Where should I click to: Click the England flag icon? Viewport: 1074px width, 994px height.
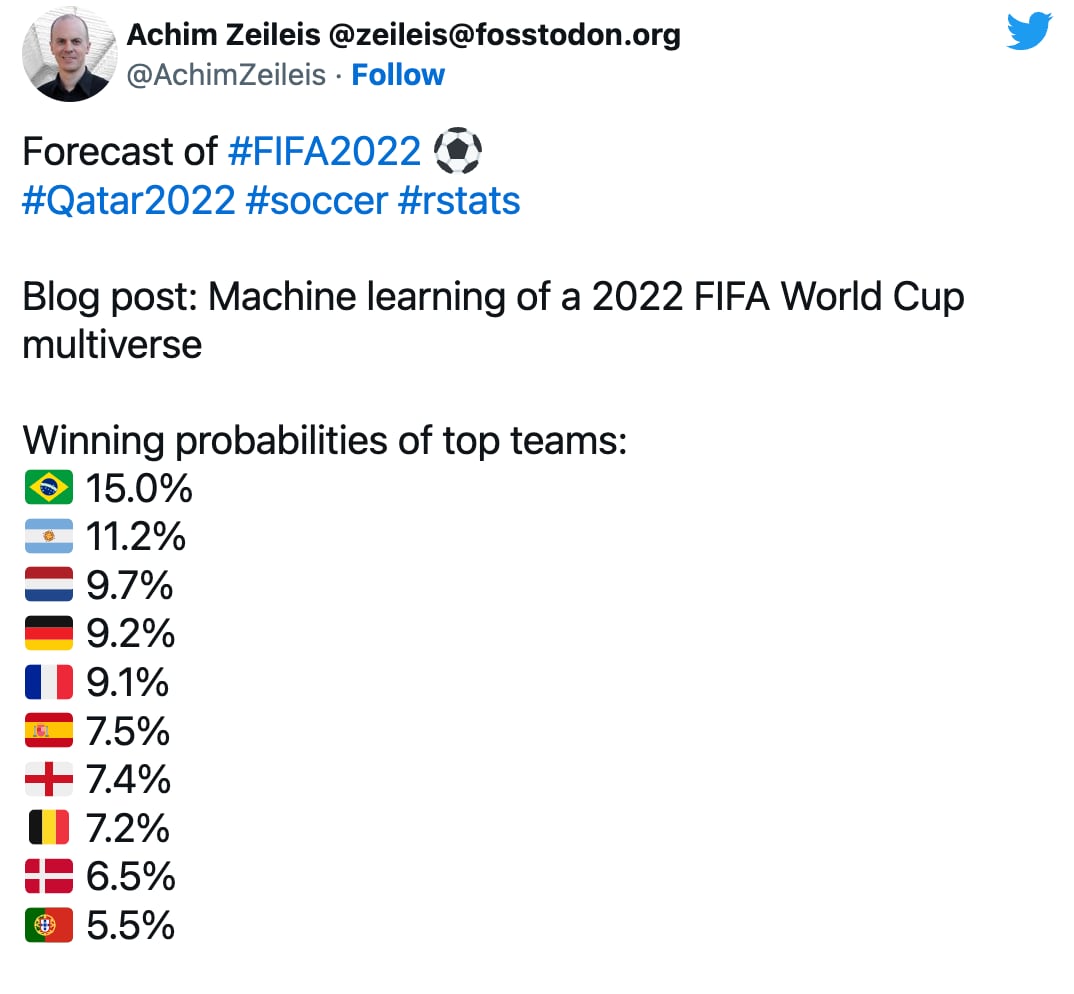(x=49, y=779)
